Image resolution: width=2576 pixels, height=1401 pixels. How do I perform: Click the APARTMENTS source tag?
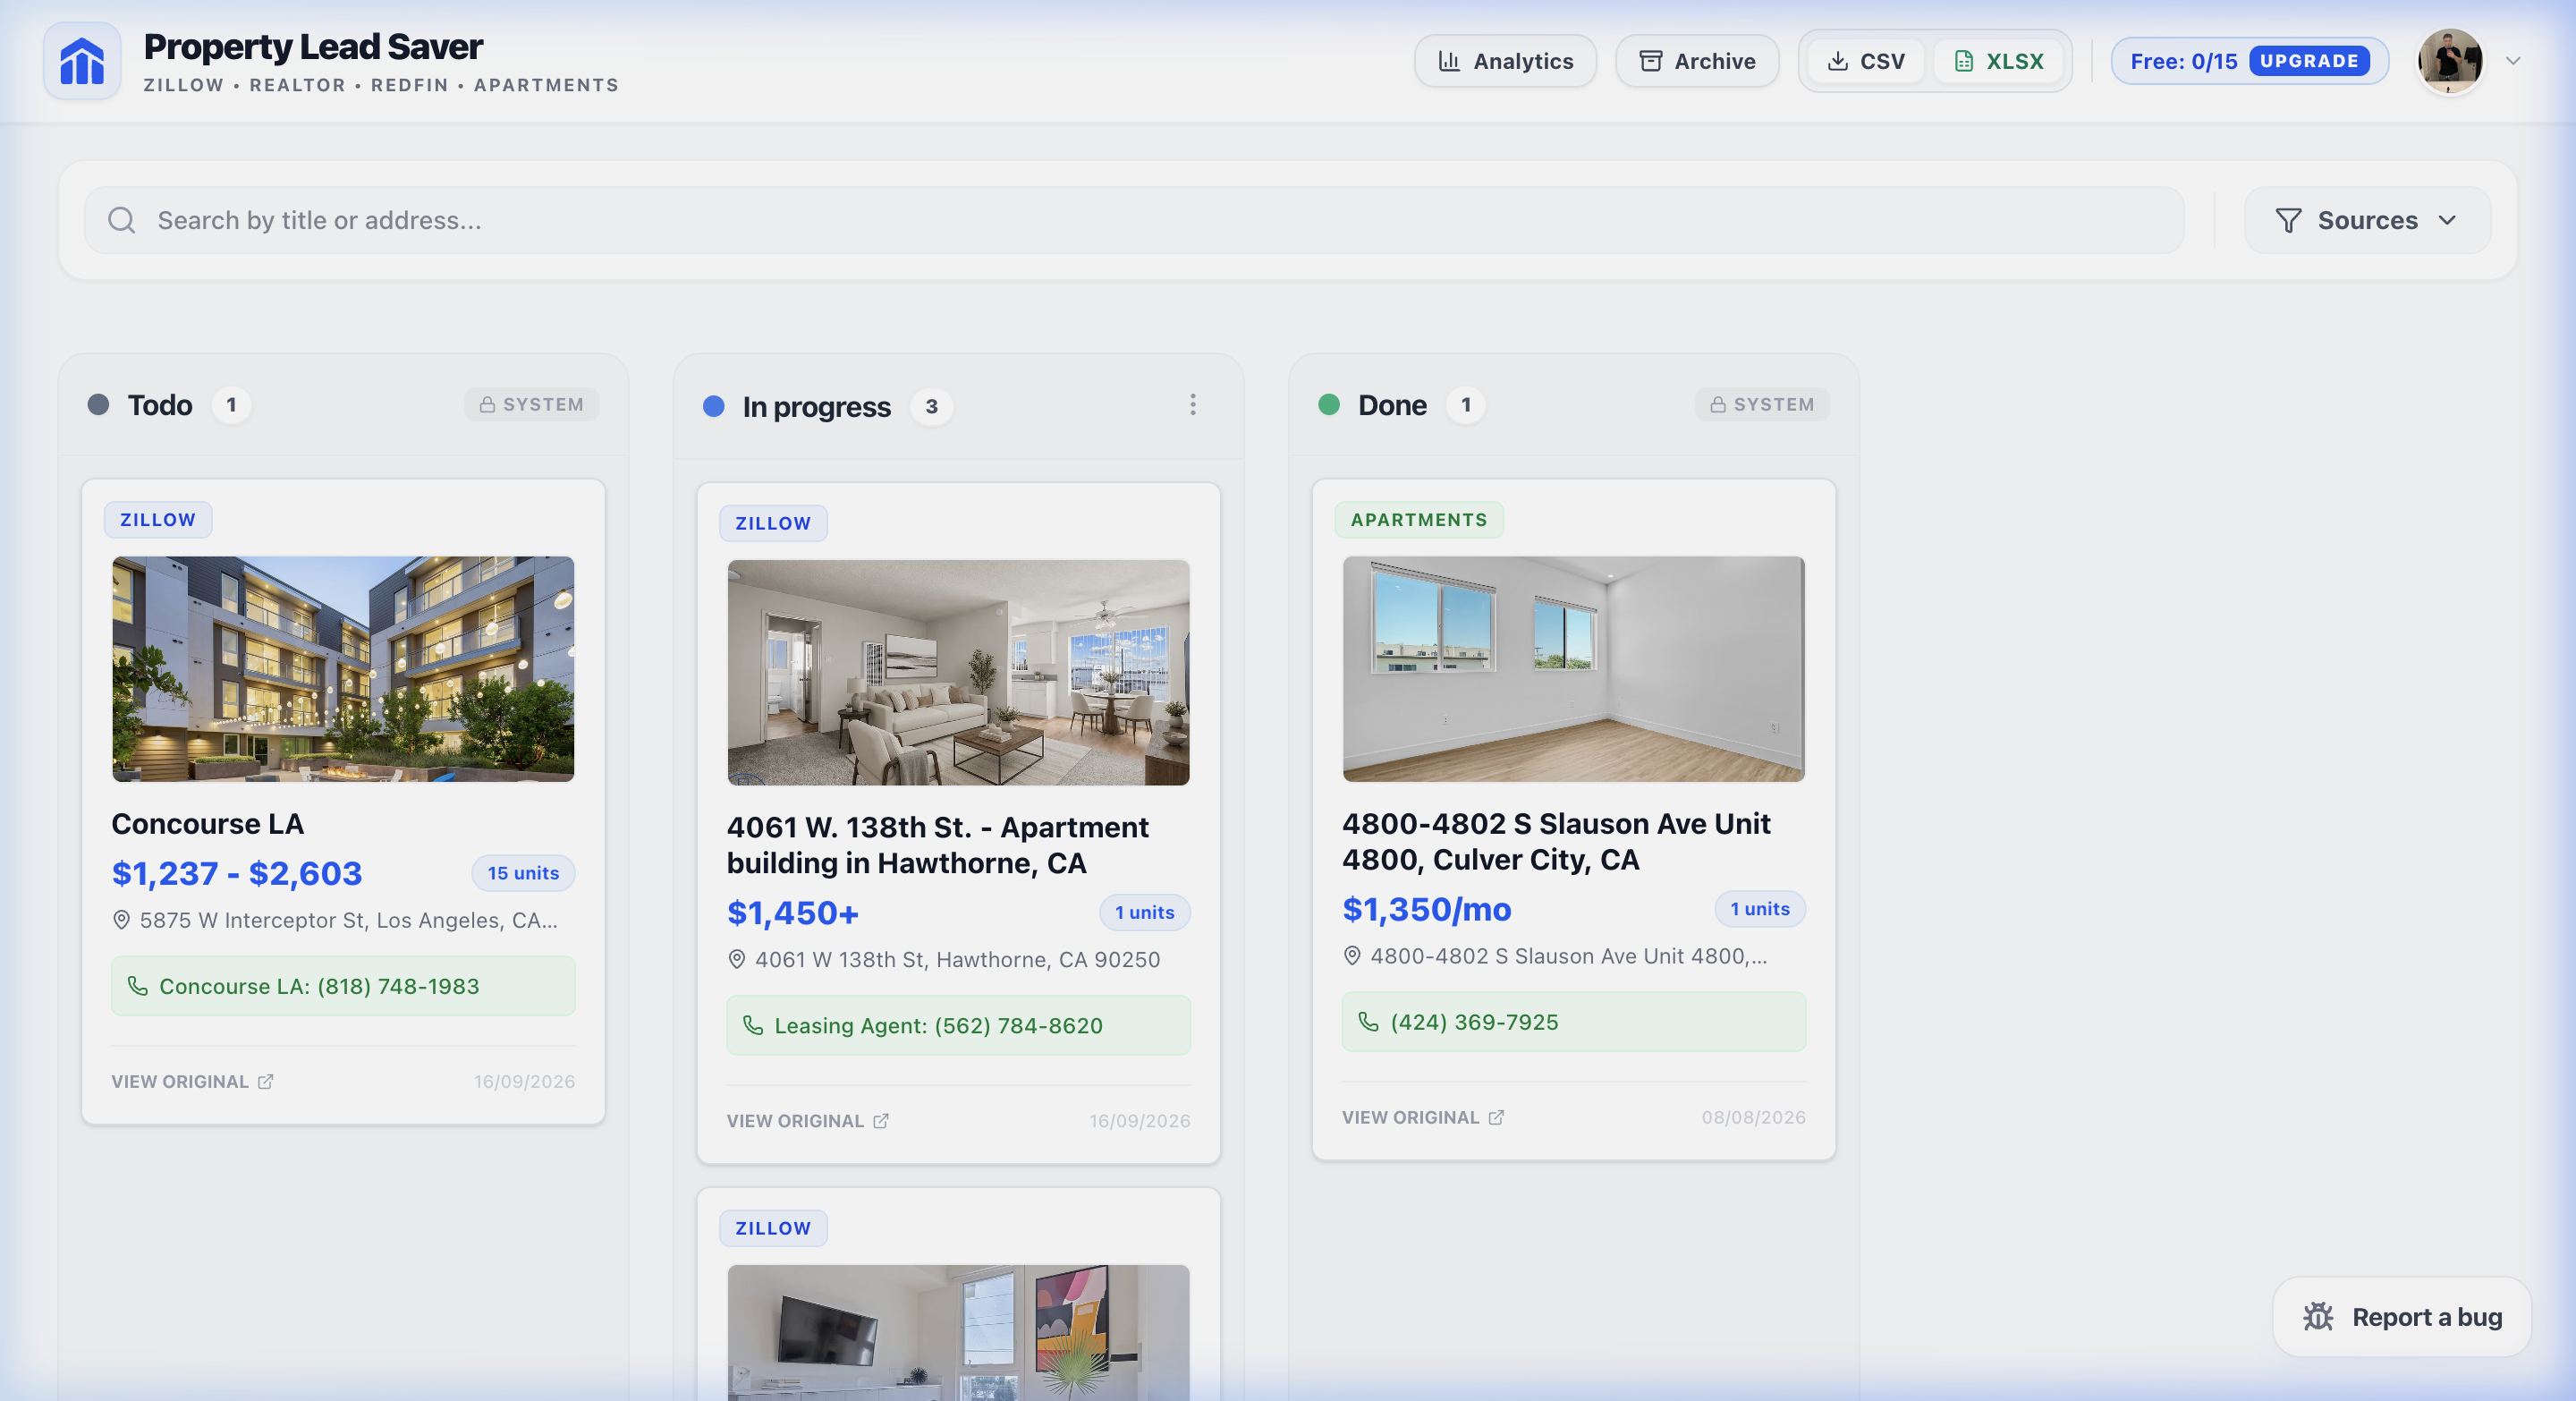[x=1419, y=520]
